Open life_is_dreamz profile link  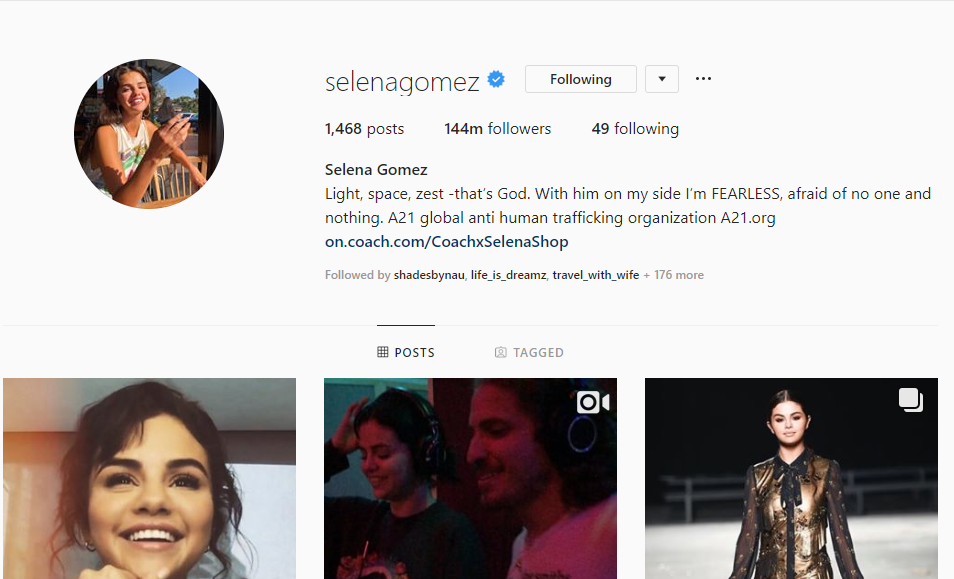(x=508, y=275)
